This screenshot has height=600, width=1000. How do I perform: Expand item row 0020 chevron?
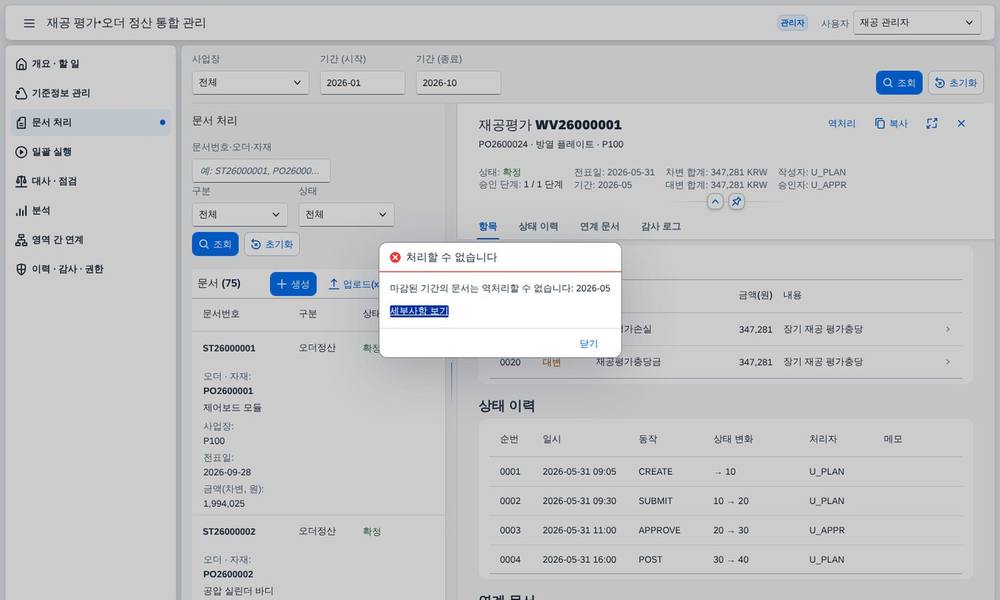point(948,362)
